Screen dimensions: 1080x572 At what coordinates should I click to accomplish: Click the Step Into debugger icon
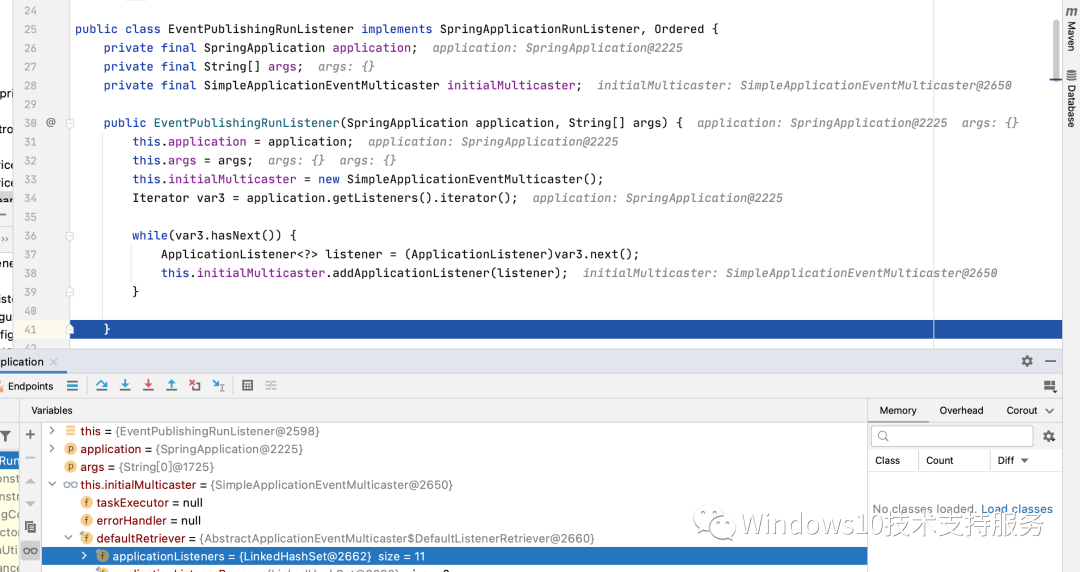coord(125,385)
